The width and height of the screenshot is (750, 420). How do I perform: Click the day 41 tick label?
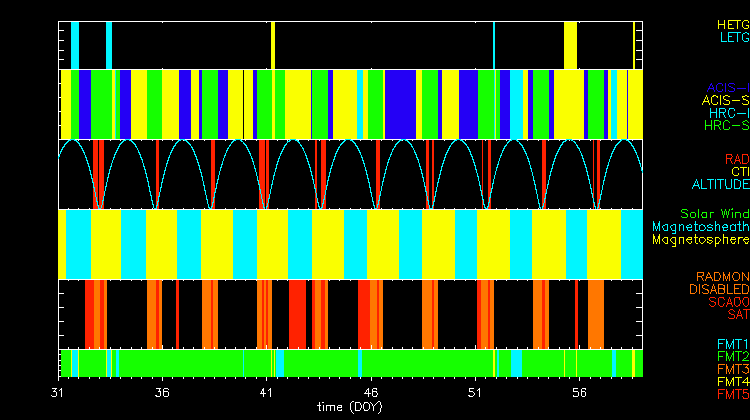coord(266,393)
